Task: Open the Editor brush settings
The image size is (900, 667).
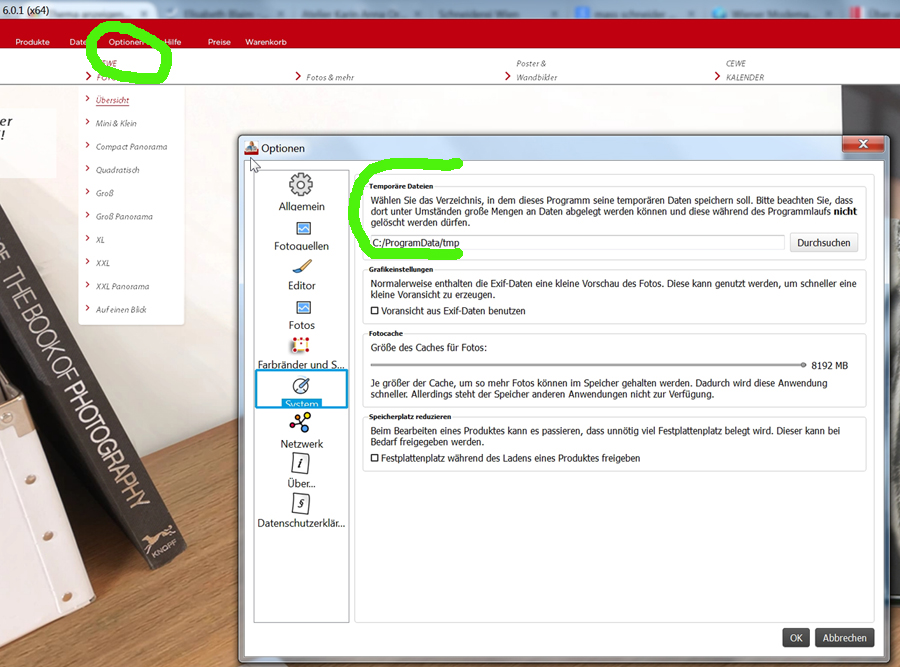Action: pyautogui.click(x=302, y=267)
